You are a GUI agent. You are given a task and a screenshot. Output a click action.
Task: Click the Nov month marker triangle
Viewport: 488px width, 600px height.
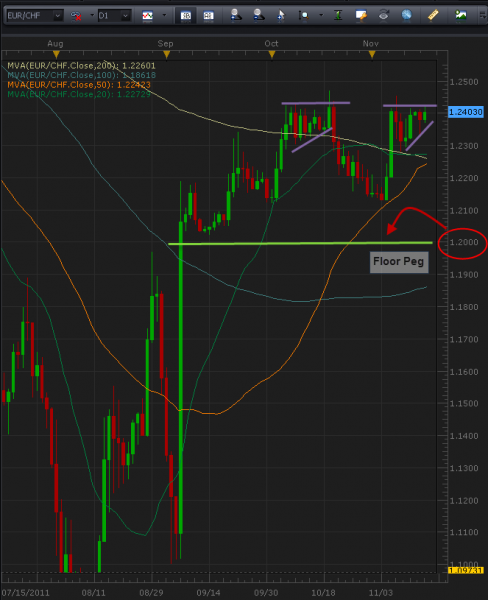coord(372,55)
